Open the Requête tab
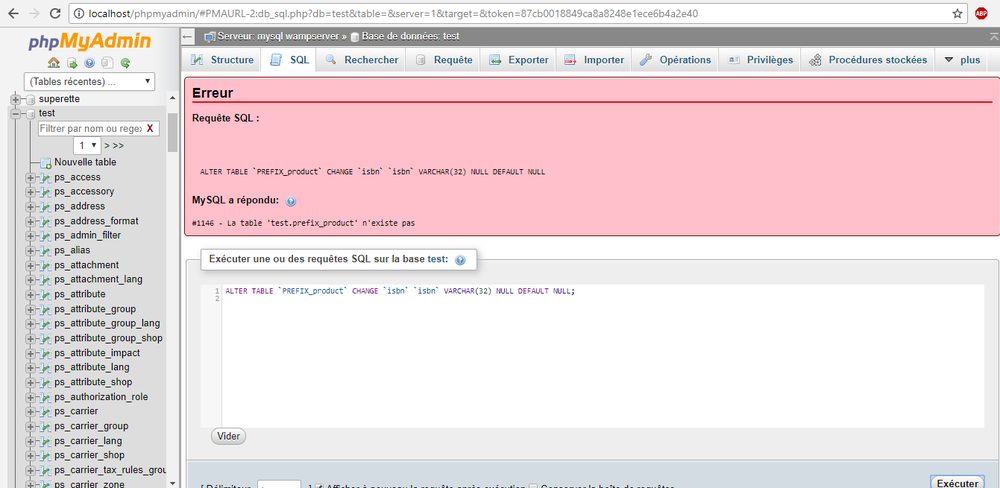Screen dimensions: 1000x488 [444, 60]
